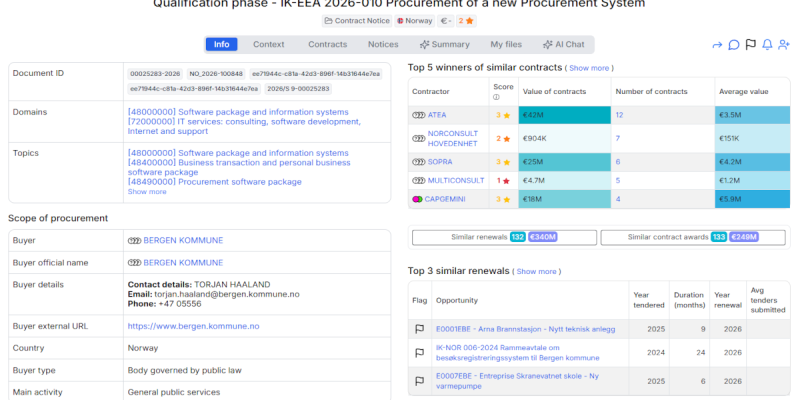800x400 pixels.
Task: Click the 2-star rating badge
Action: 466,21
